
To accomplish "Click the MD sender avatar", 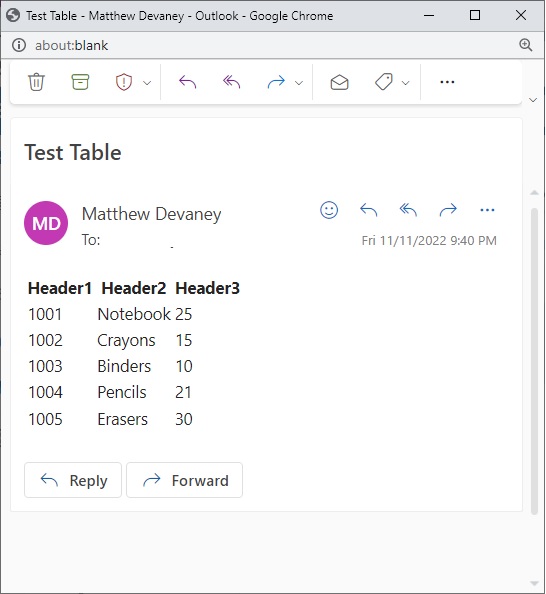I will tap(46, 223).
